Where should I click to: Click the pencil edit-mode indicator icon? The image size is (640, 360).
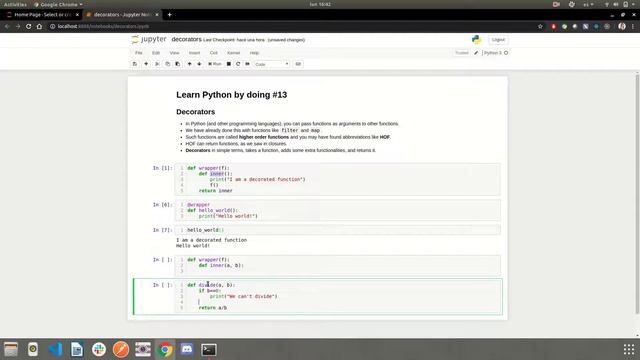tap(476, 53)
